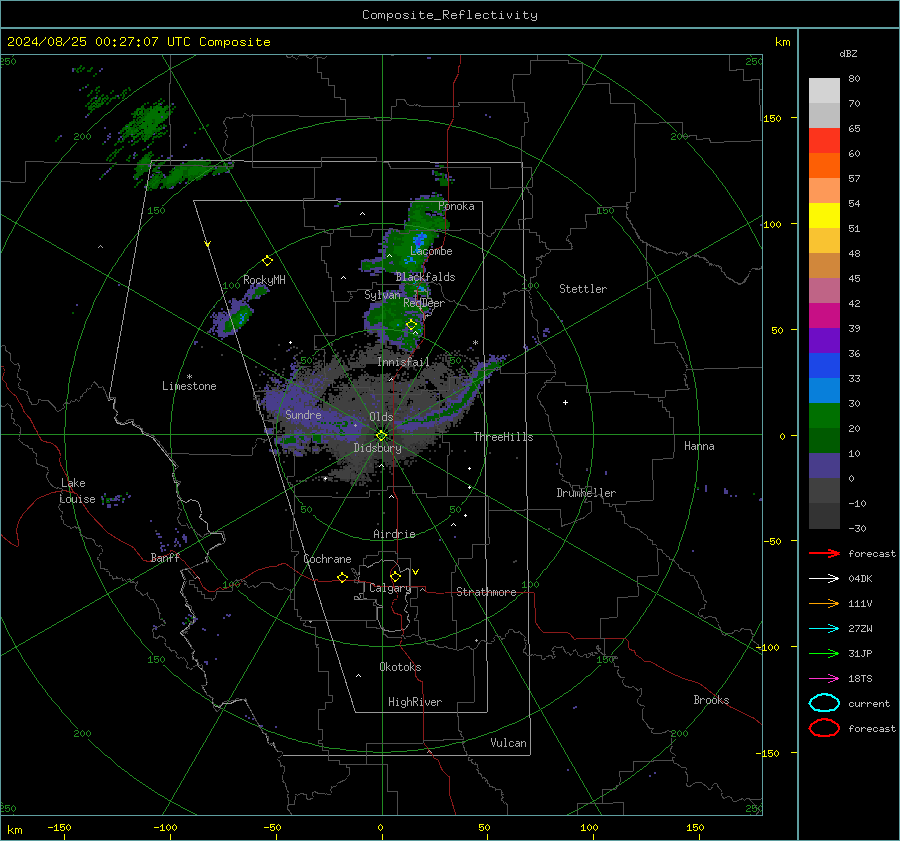Click the 65 dBZ red color swatch
The height and width of the screenshot is (841, 900).
(x=824, y=140)
